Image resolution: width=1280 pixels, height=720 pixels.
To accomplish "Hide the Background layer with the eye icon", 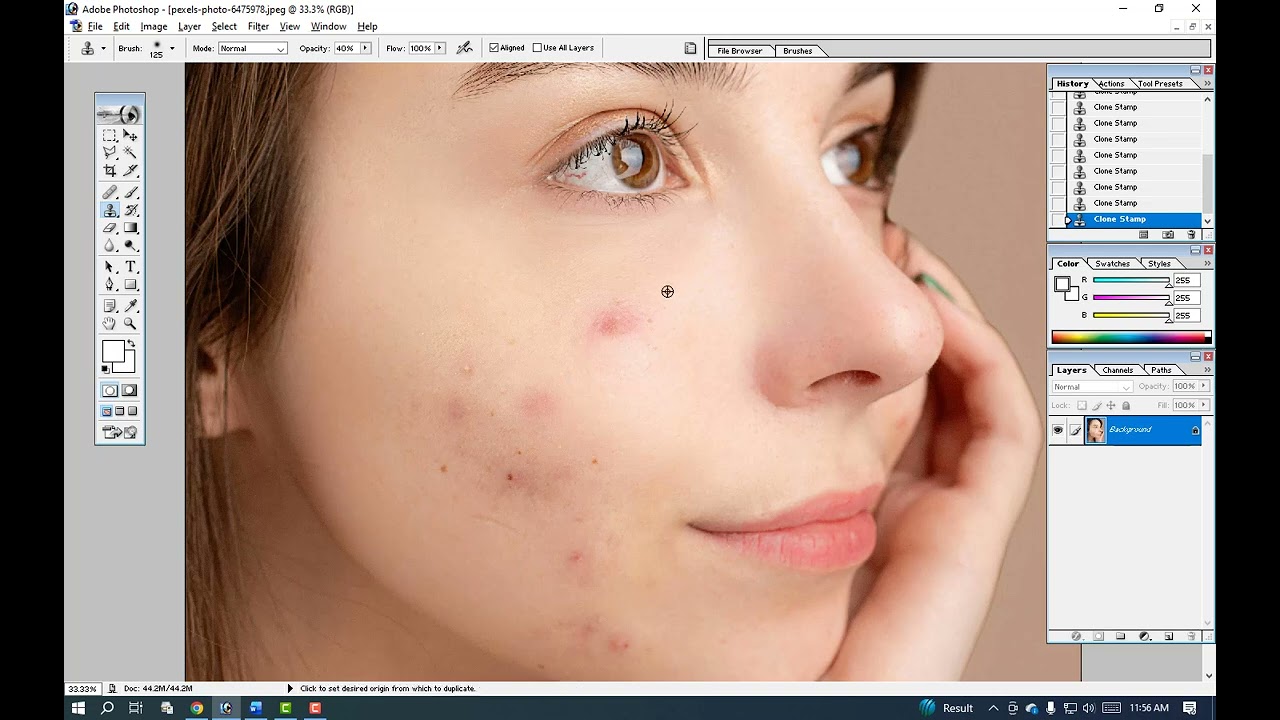I will point(1058,430).
